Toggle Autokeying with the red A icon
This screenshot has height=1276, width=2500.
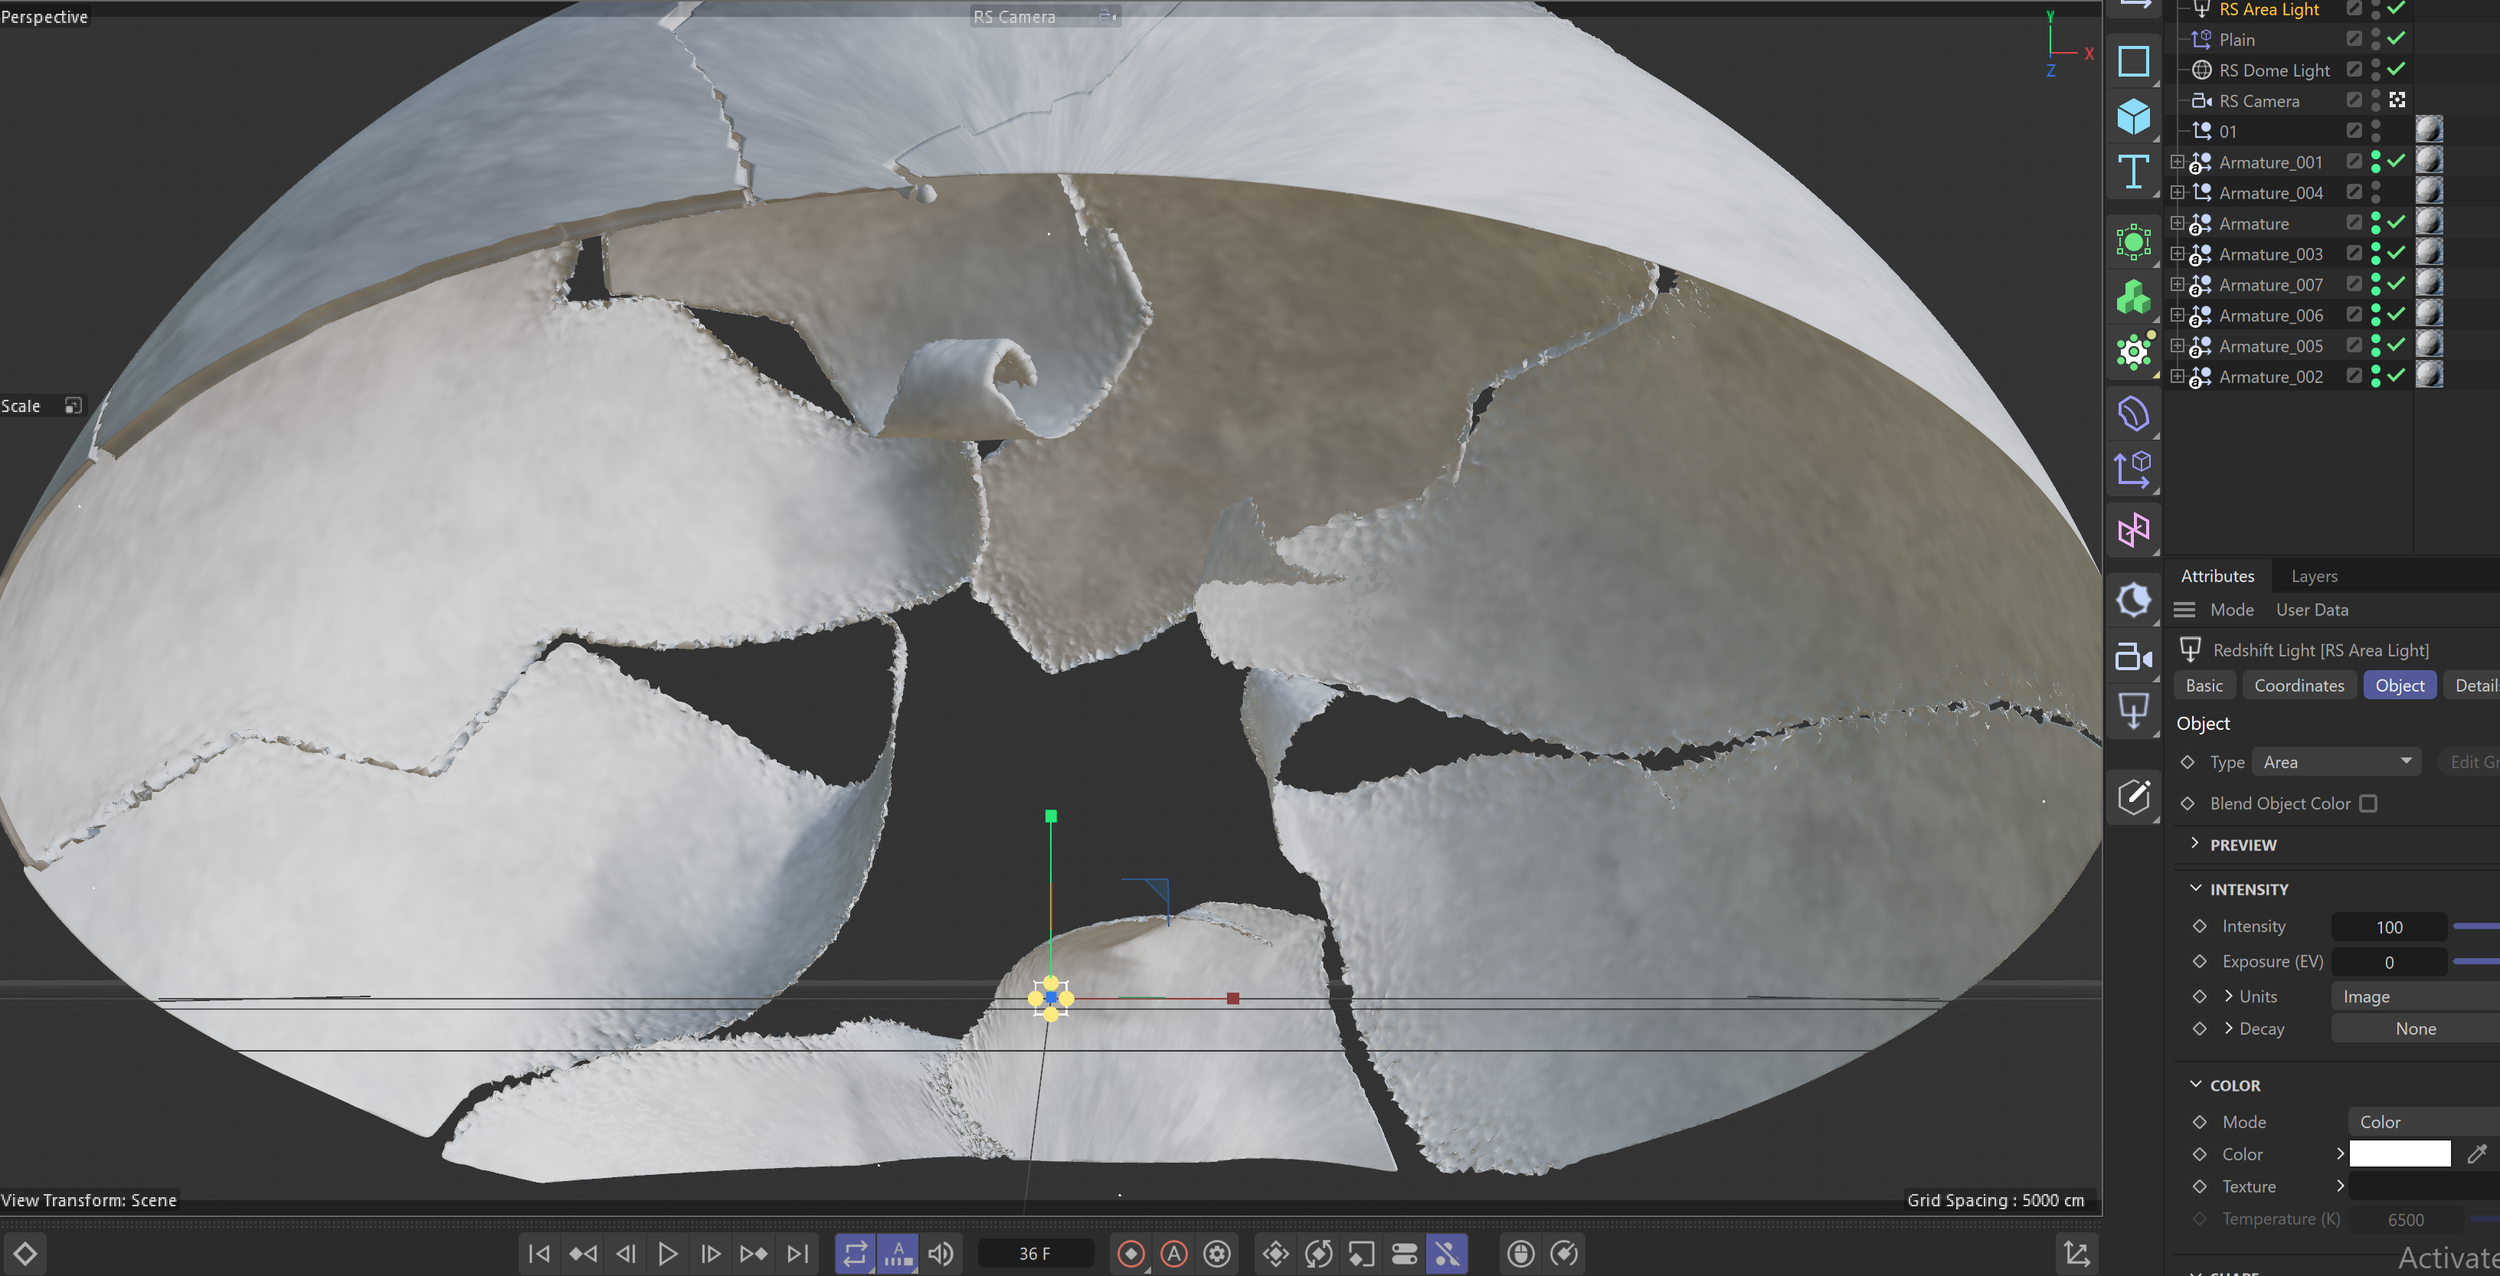[x=1174, y=1253]
